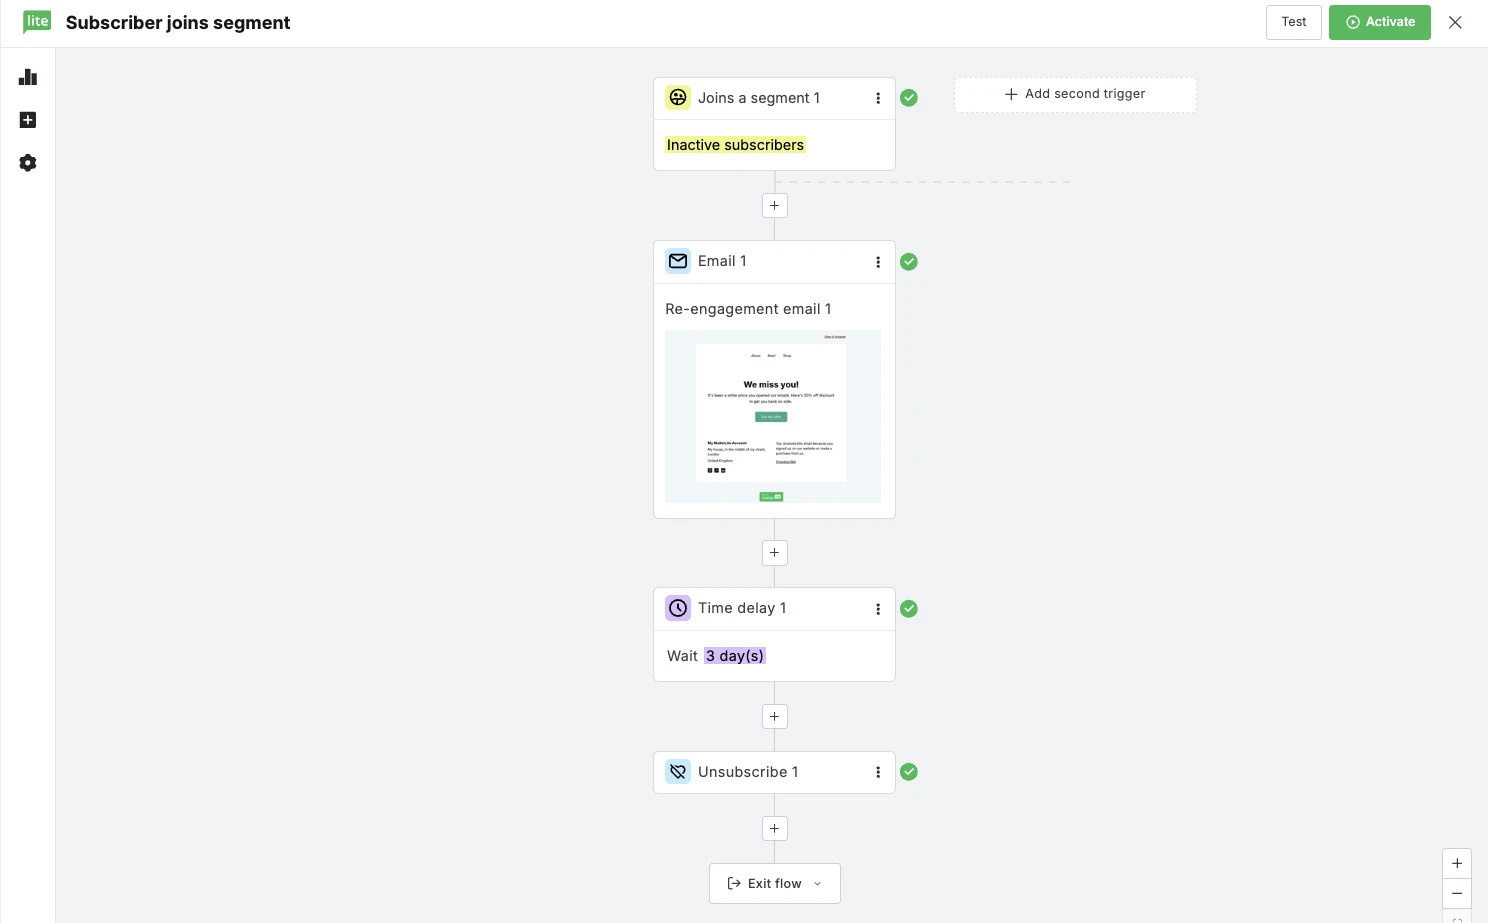Screen dimensions: 1488x923
Task: Select the Email 1 envelope icon
Action: pyautogui.click(x=678, y=261)
